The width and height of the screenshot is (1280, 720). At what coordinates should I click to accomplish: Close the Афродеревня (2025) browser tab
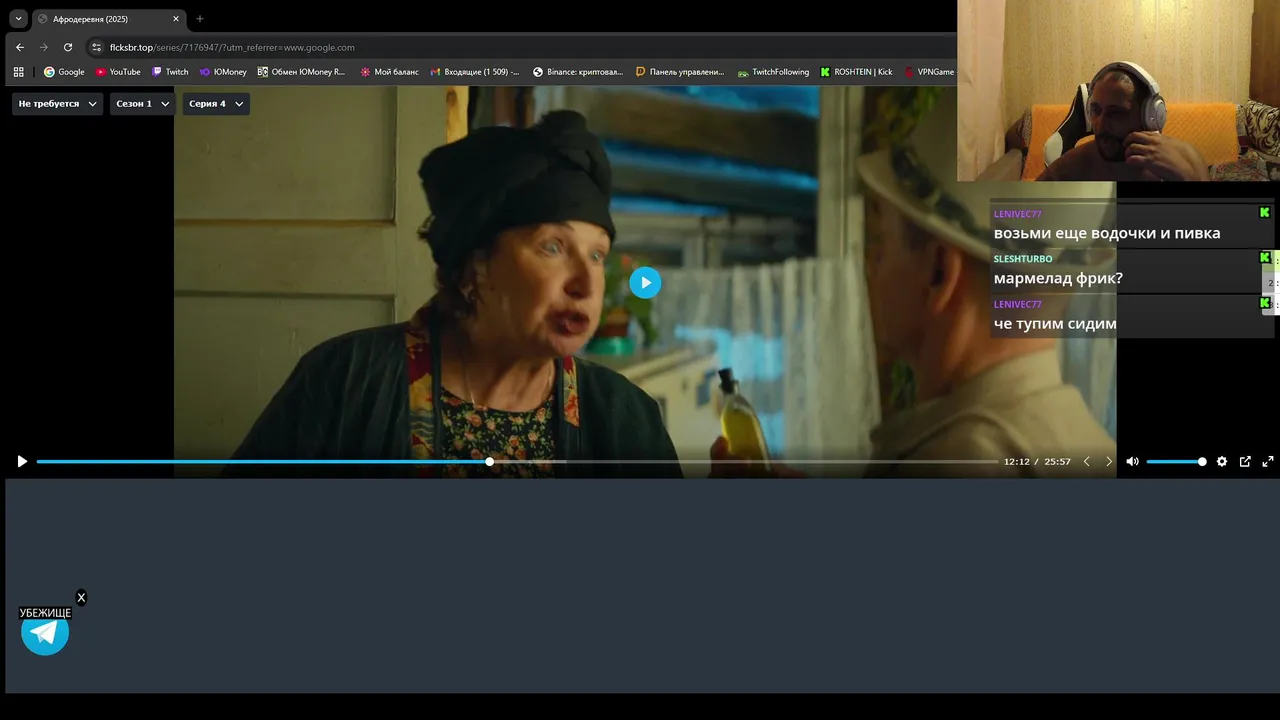(176, 19)
